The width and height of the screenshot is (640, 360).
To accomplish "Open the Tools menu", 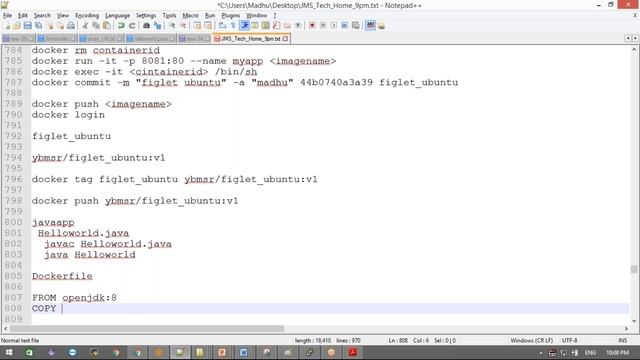I will point(169,16).
